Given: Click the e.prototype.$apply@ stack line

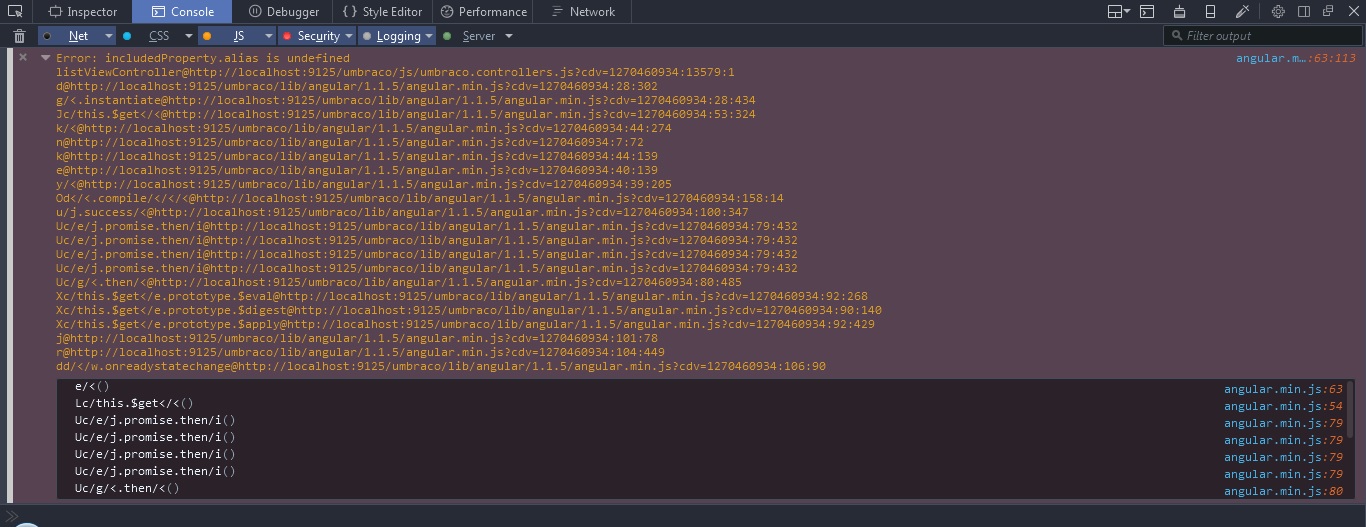Looking at the screenshot, I should pyautogui.click(x=465, y=324).
